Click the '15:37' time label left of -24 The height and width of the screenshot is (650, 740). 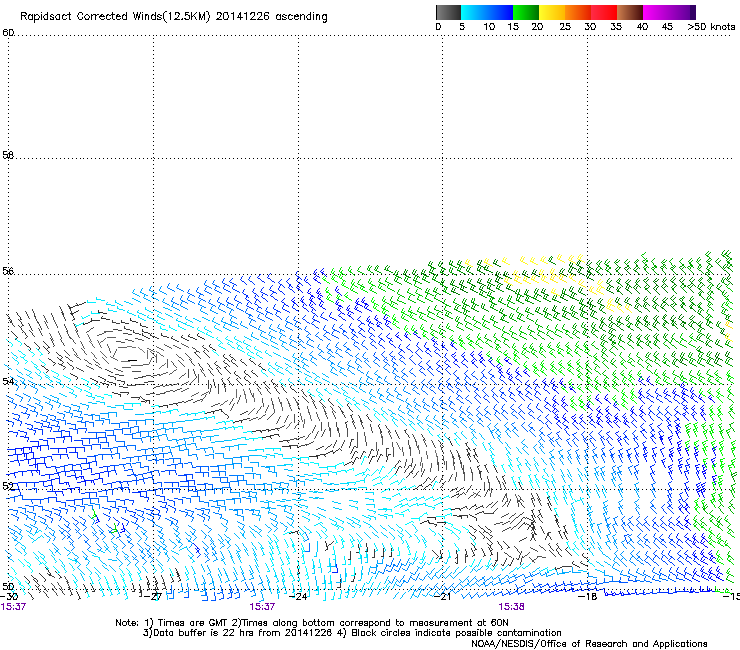click(x=262, y=607)
